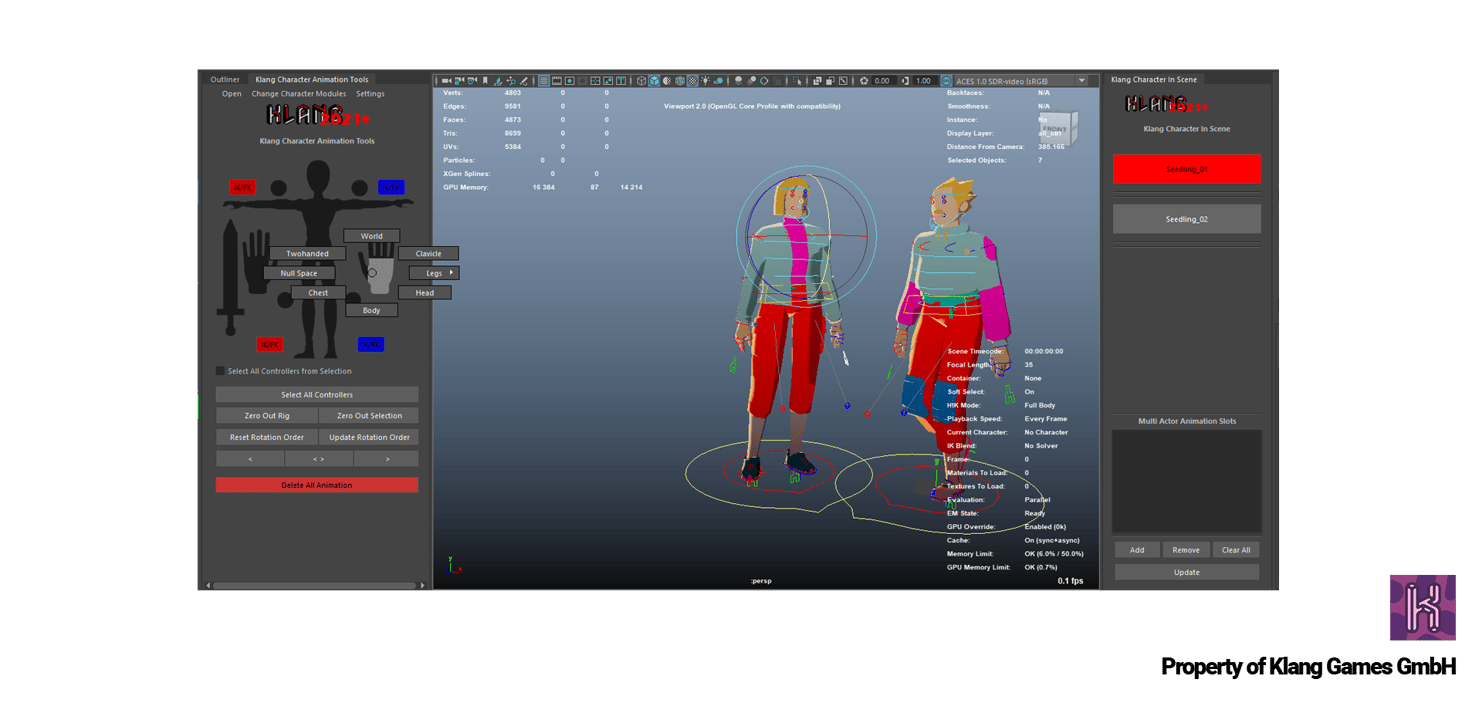Click the viewport select camera icon
1482x703 pixels.
(x=446, y=81)
